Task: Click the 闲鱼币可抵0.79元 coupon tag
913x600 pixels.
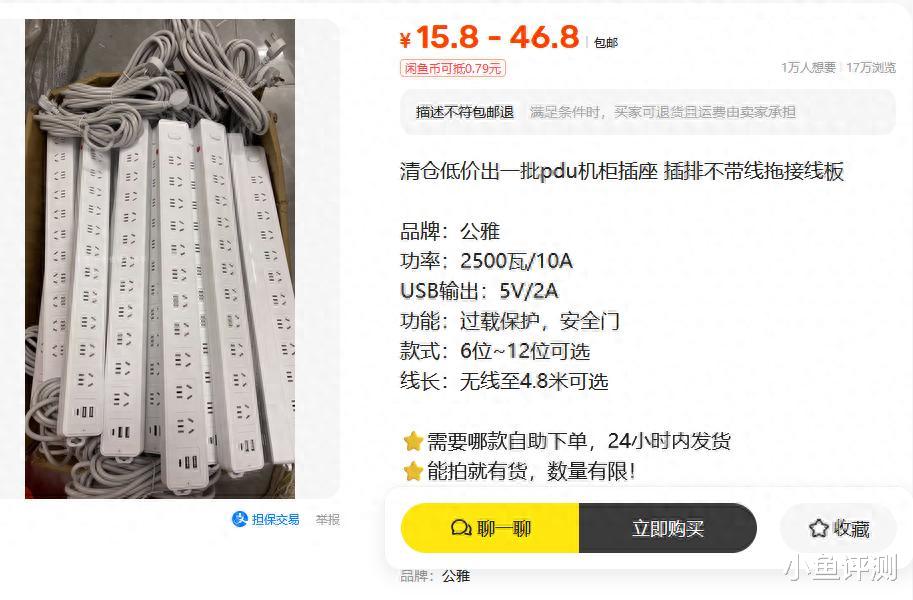Action: coord(452,68)
